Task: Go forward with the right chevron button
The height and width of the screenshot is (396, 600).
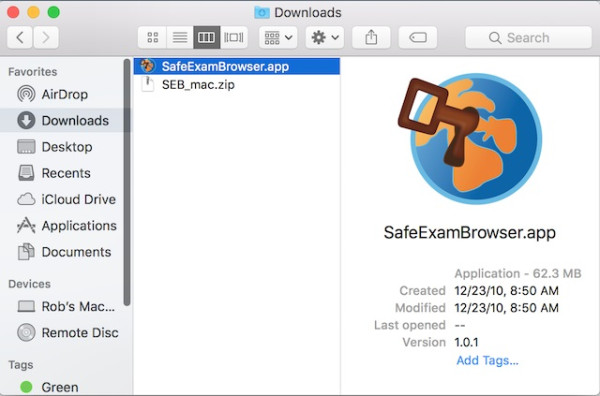Action: coord(46,37)
